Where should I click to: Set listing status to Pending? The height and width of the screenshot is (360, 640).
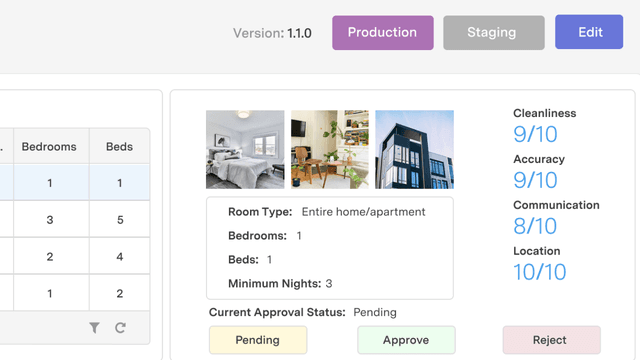[x=258, y=340]
